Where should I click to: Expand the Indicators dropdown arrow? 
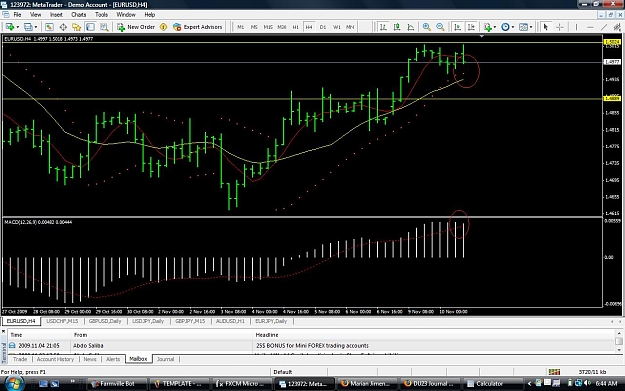click(x=495, y=27)
